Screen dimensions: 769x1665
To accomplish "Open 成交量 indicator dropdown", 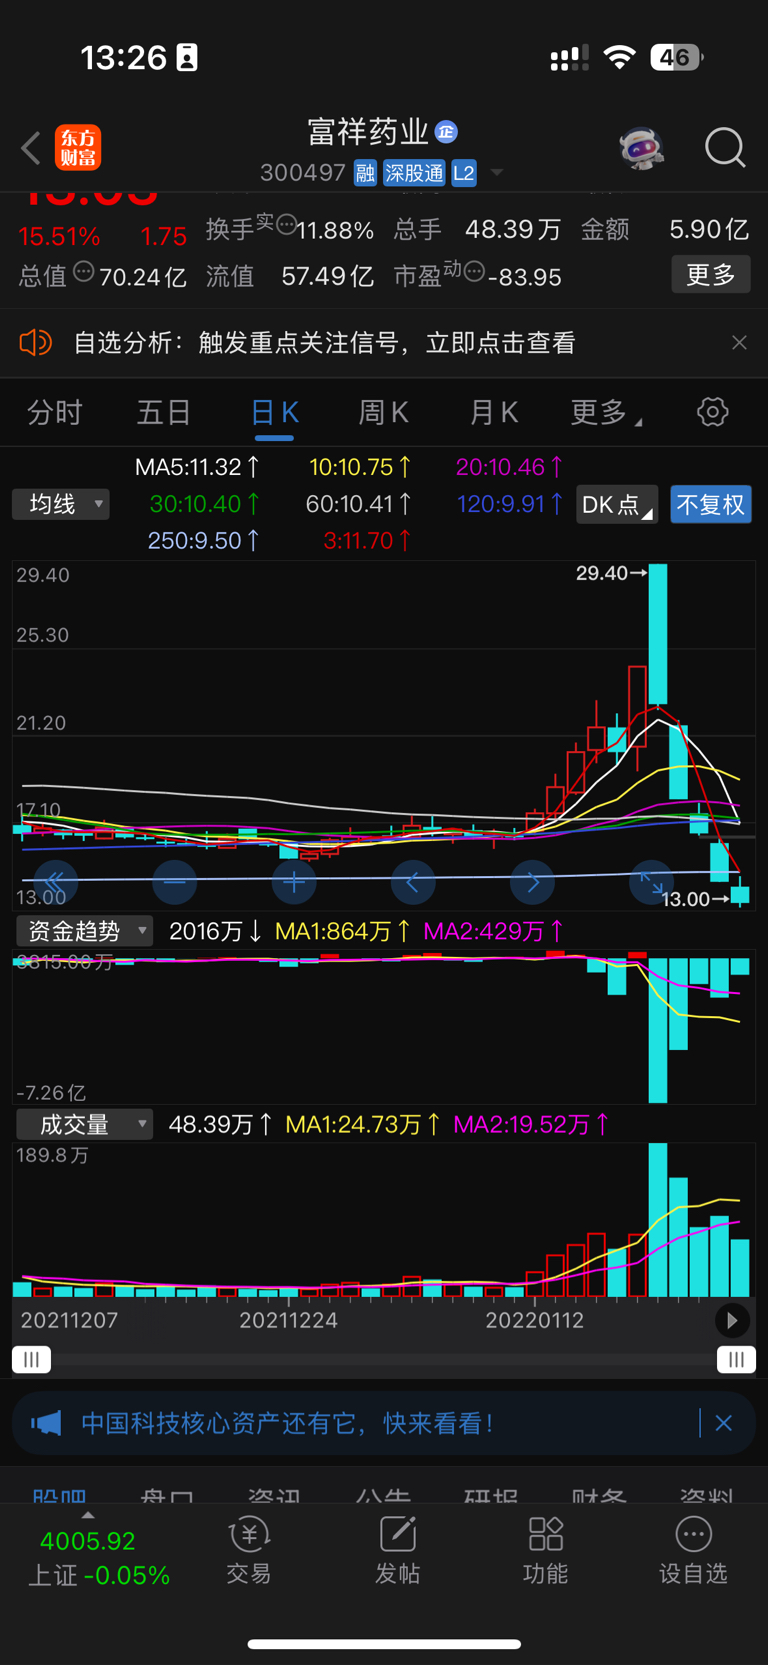I will pos(84,1124).
